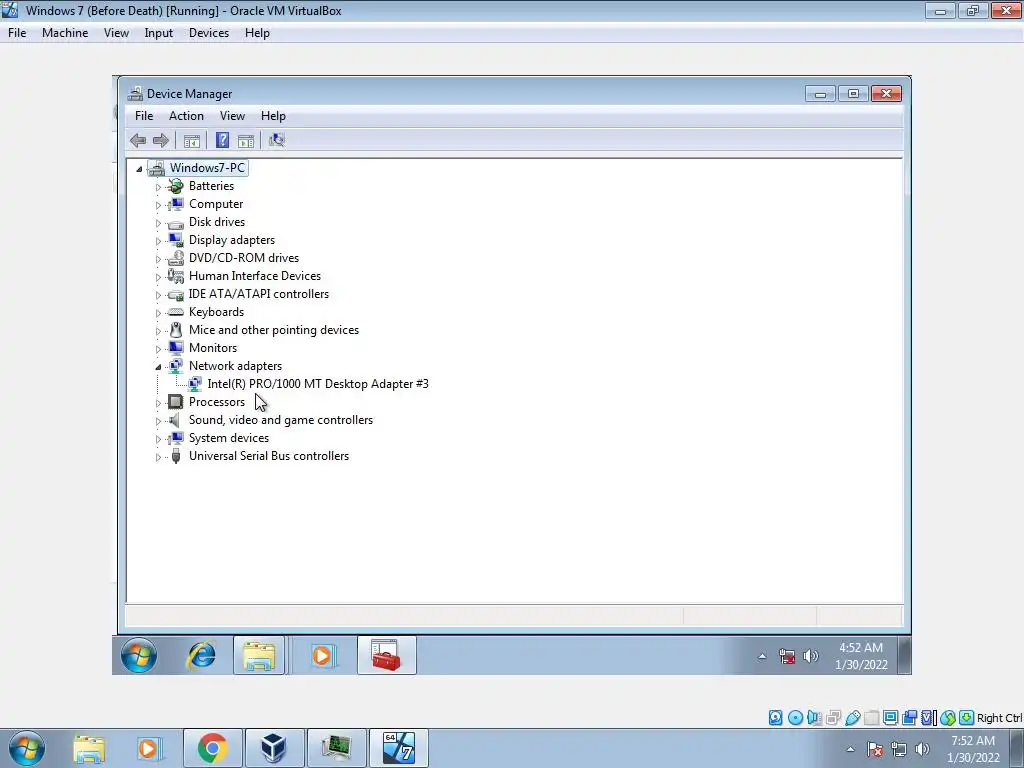This screenshot has height=768, width=1024.
Task: Expand the Batteries category
Action: point(158,187)
